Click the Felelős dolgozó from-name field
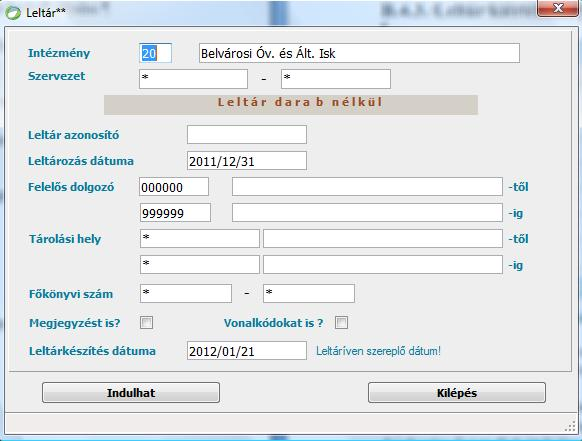 pos(367,187)
